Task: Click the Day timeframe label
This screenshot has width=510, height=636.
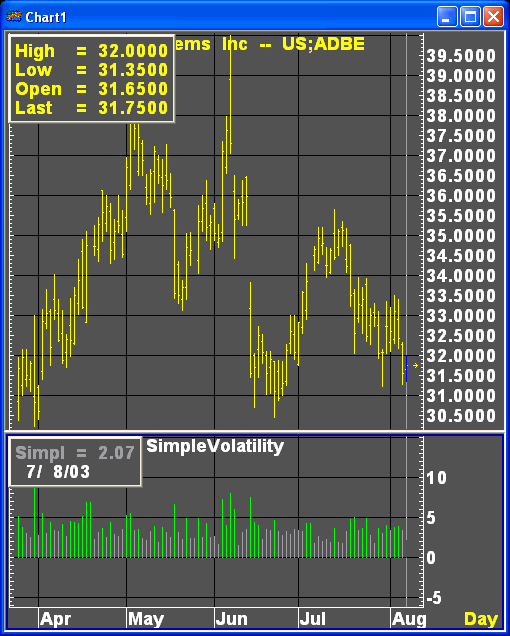Action: coord(481,619)
